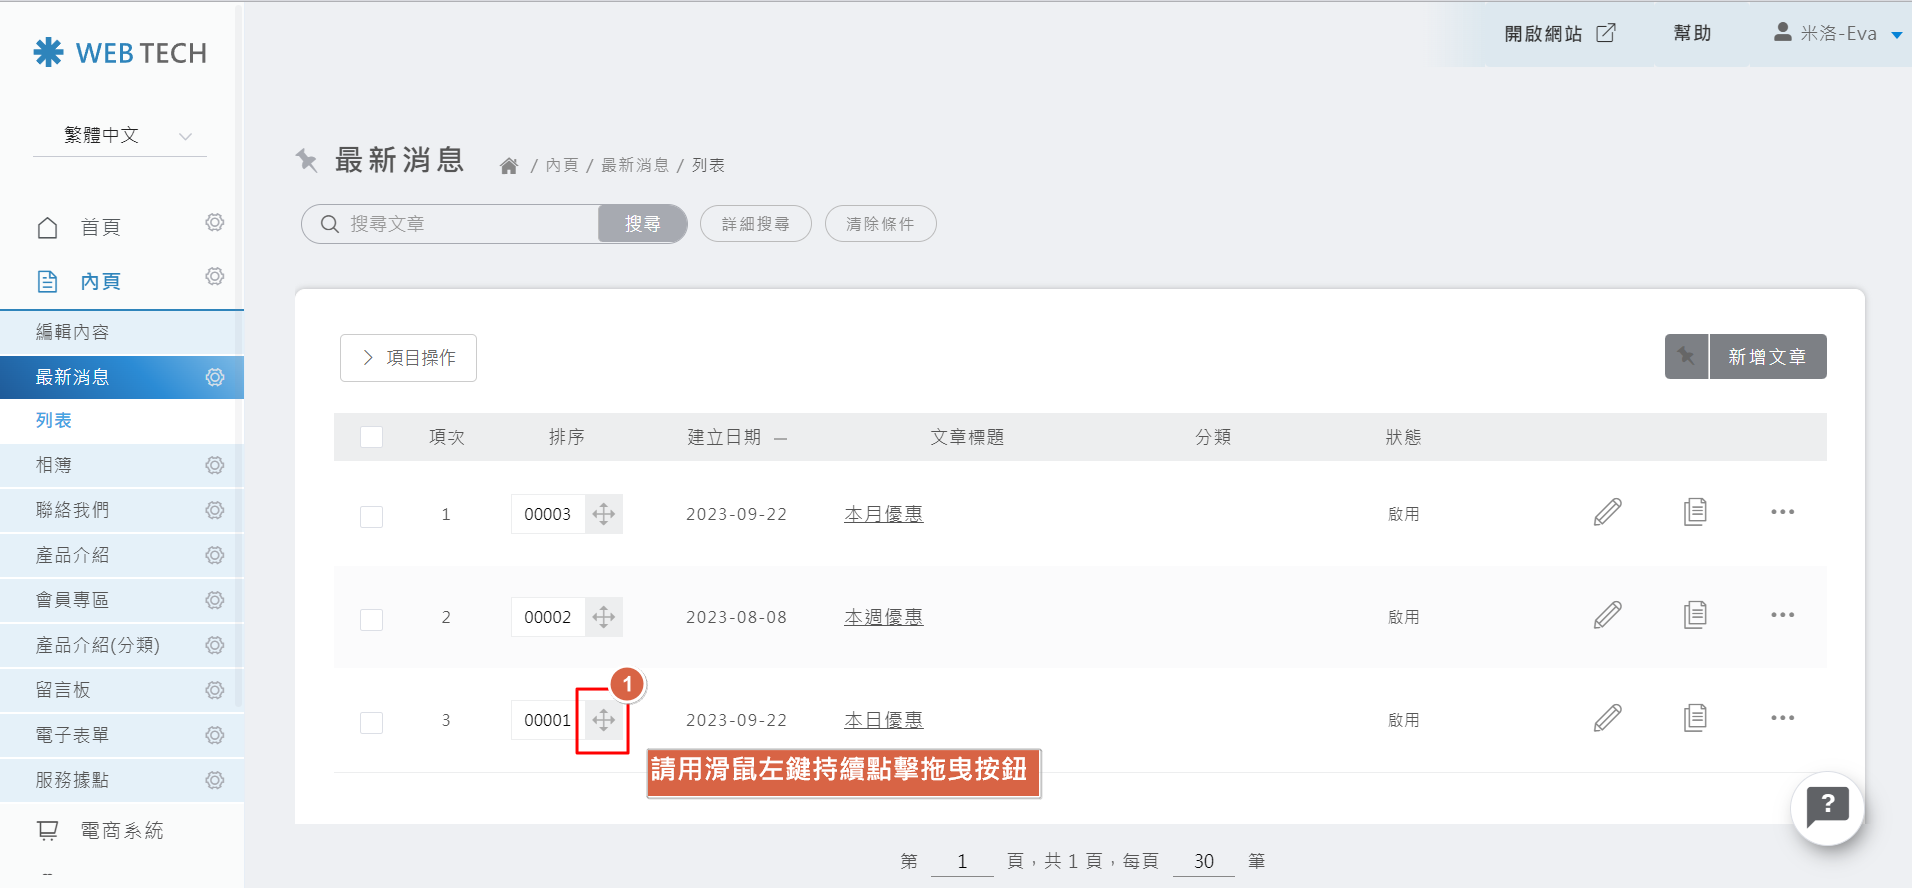The width and height of the screenshot is (1912, 888).
Task: Open 產品介紹 in the sidebar
Action: 72,555
